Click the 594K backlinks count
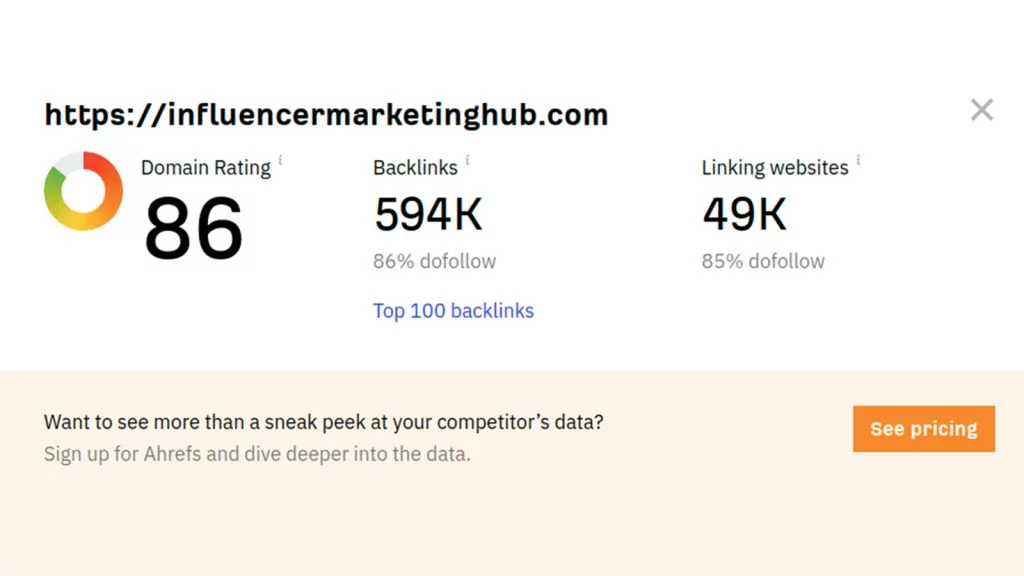Screen dimensions: 1024x576 click(x=428, y=214)
